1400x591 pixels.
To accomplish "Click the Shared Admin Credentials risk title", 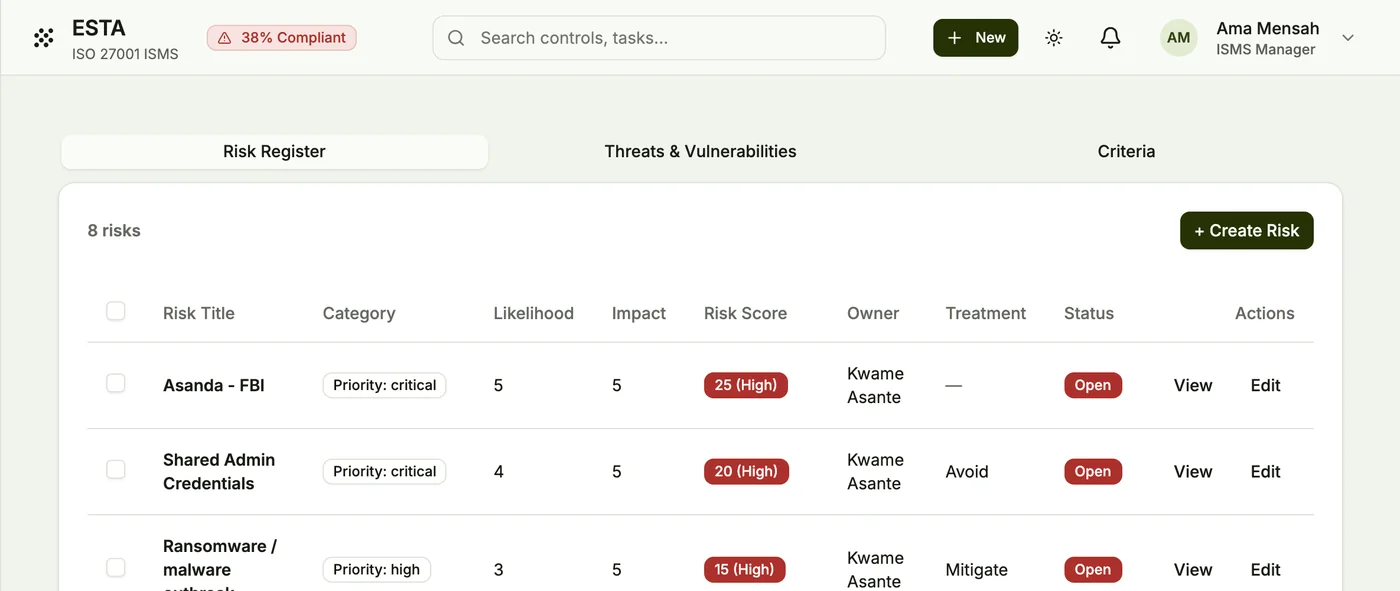I will coord(219,471).
